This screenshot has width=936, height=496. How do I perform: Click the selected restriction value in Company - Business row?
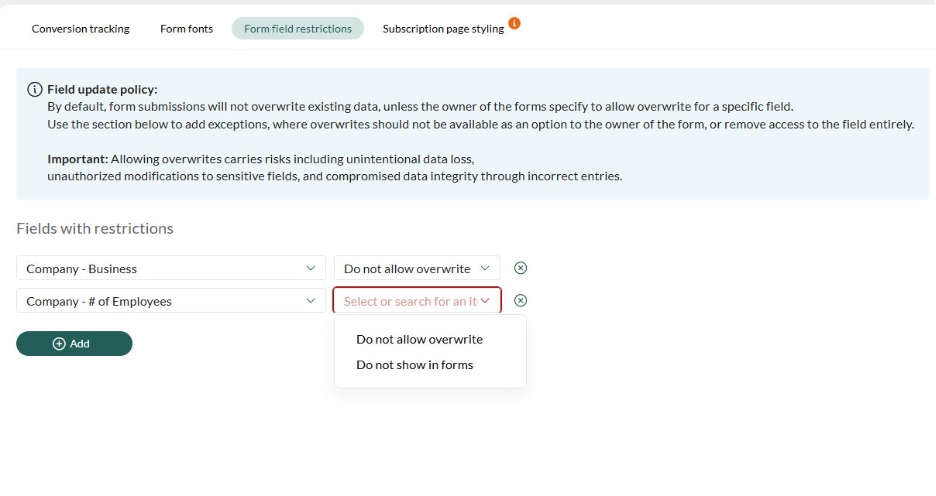[406, 269]
